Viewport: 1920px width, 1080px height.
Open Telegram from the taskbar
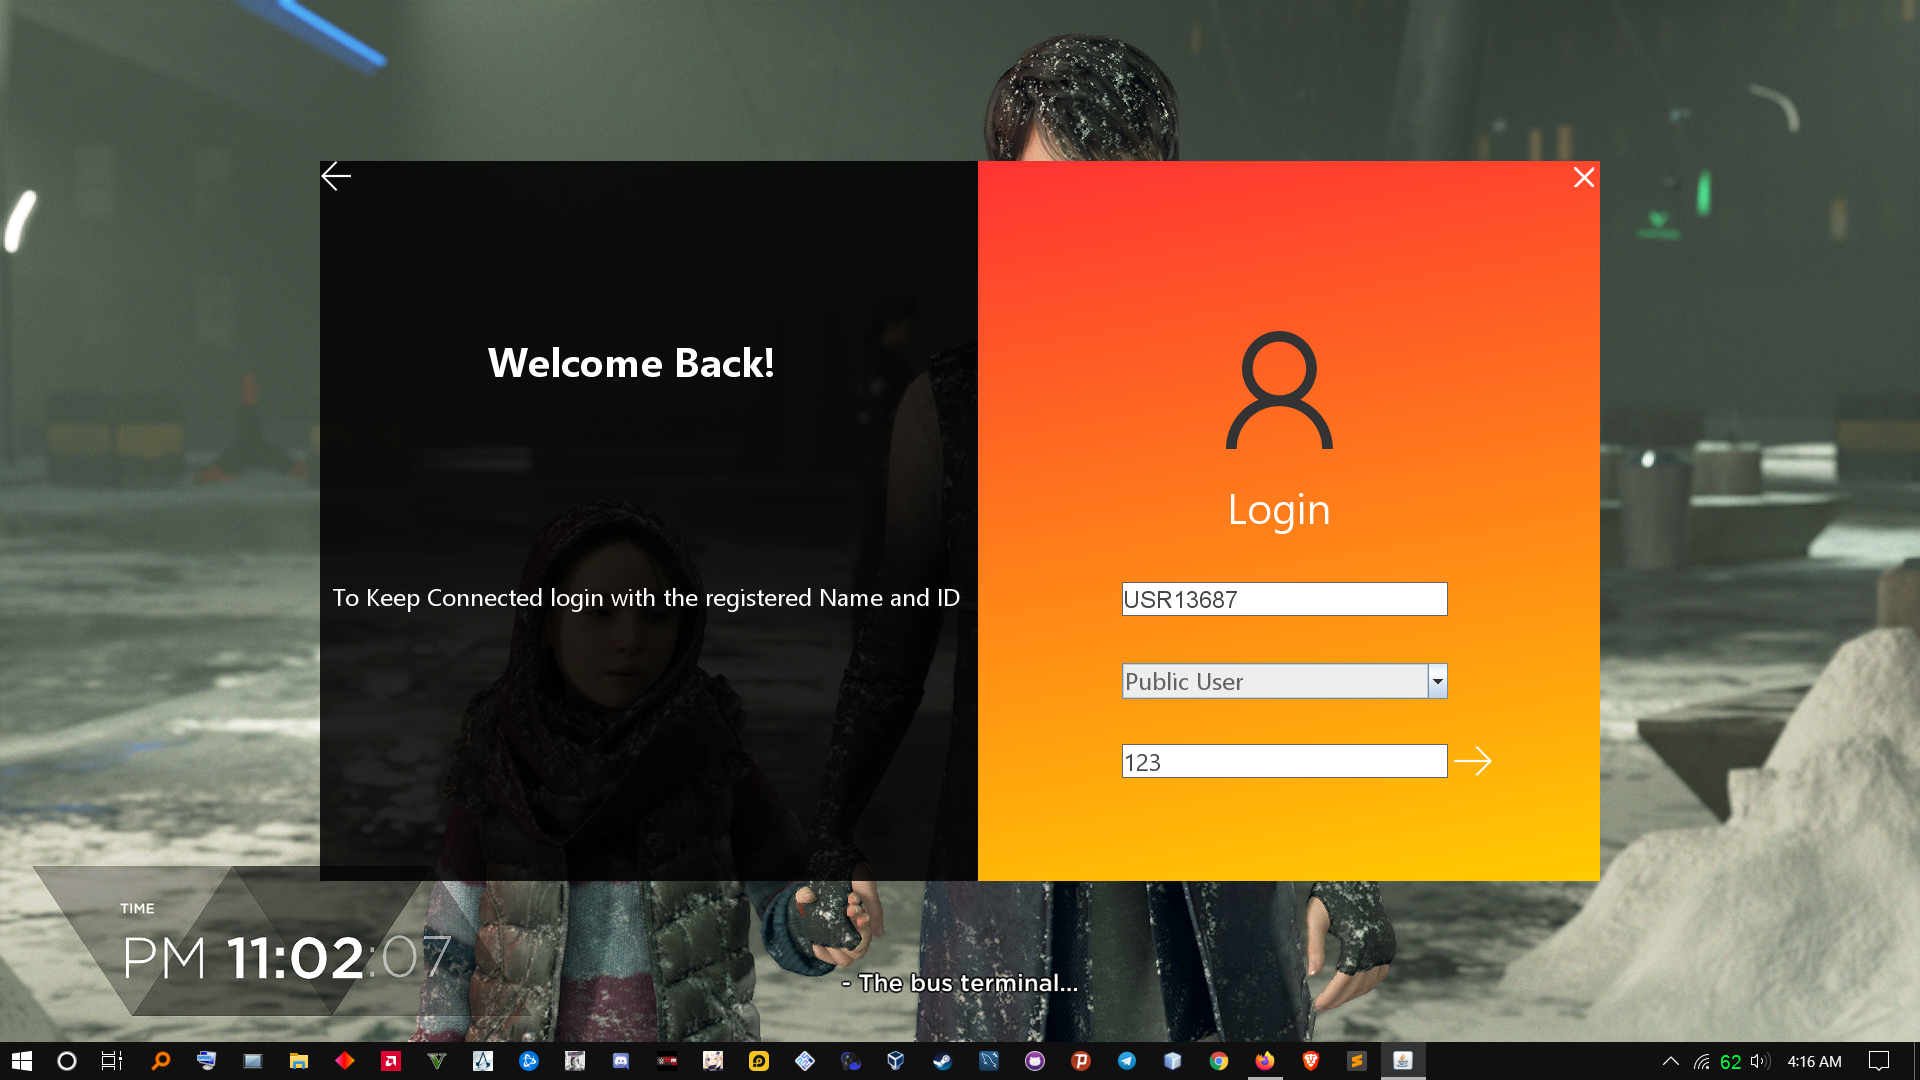click(1127, 1061)
